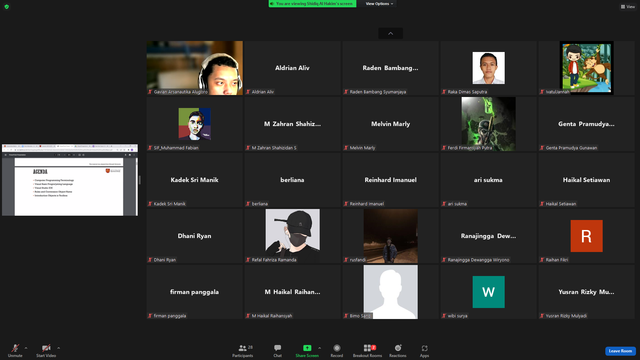Click muted mic icon beside Yusran Rizky Mulyadi
This screenshot has height=360, width=640.
click(542, 316)
